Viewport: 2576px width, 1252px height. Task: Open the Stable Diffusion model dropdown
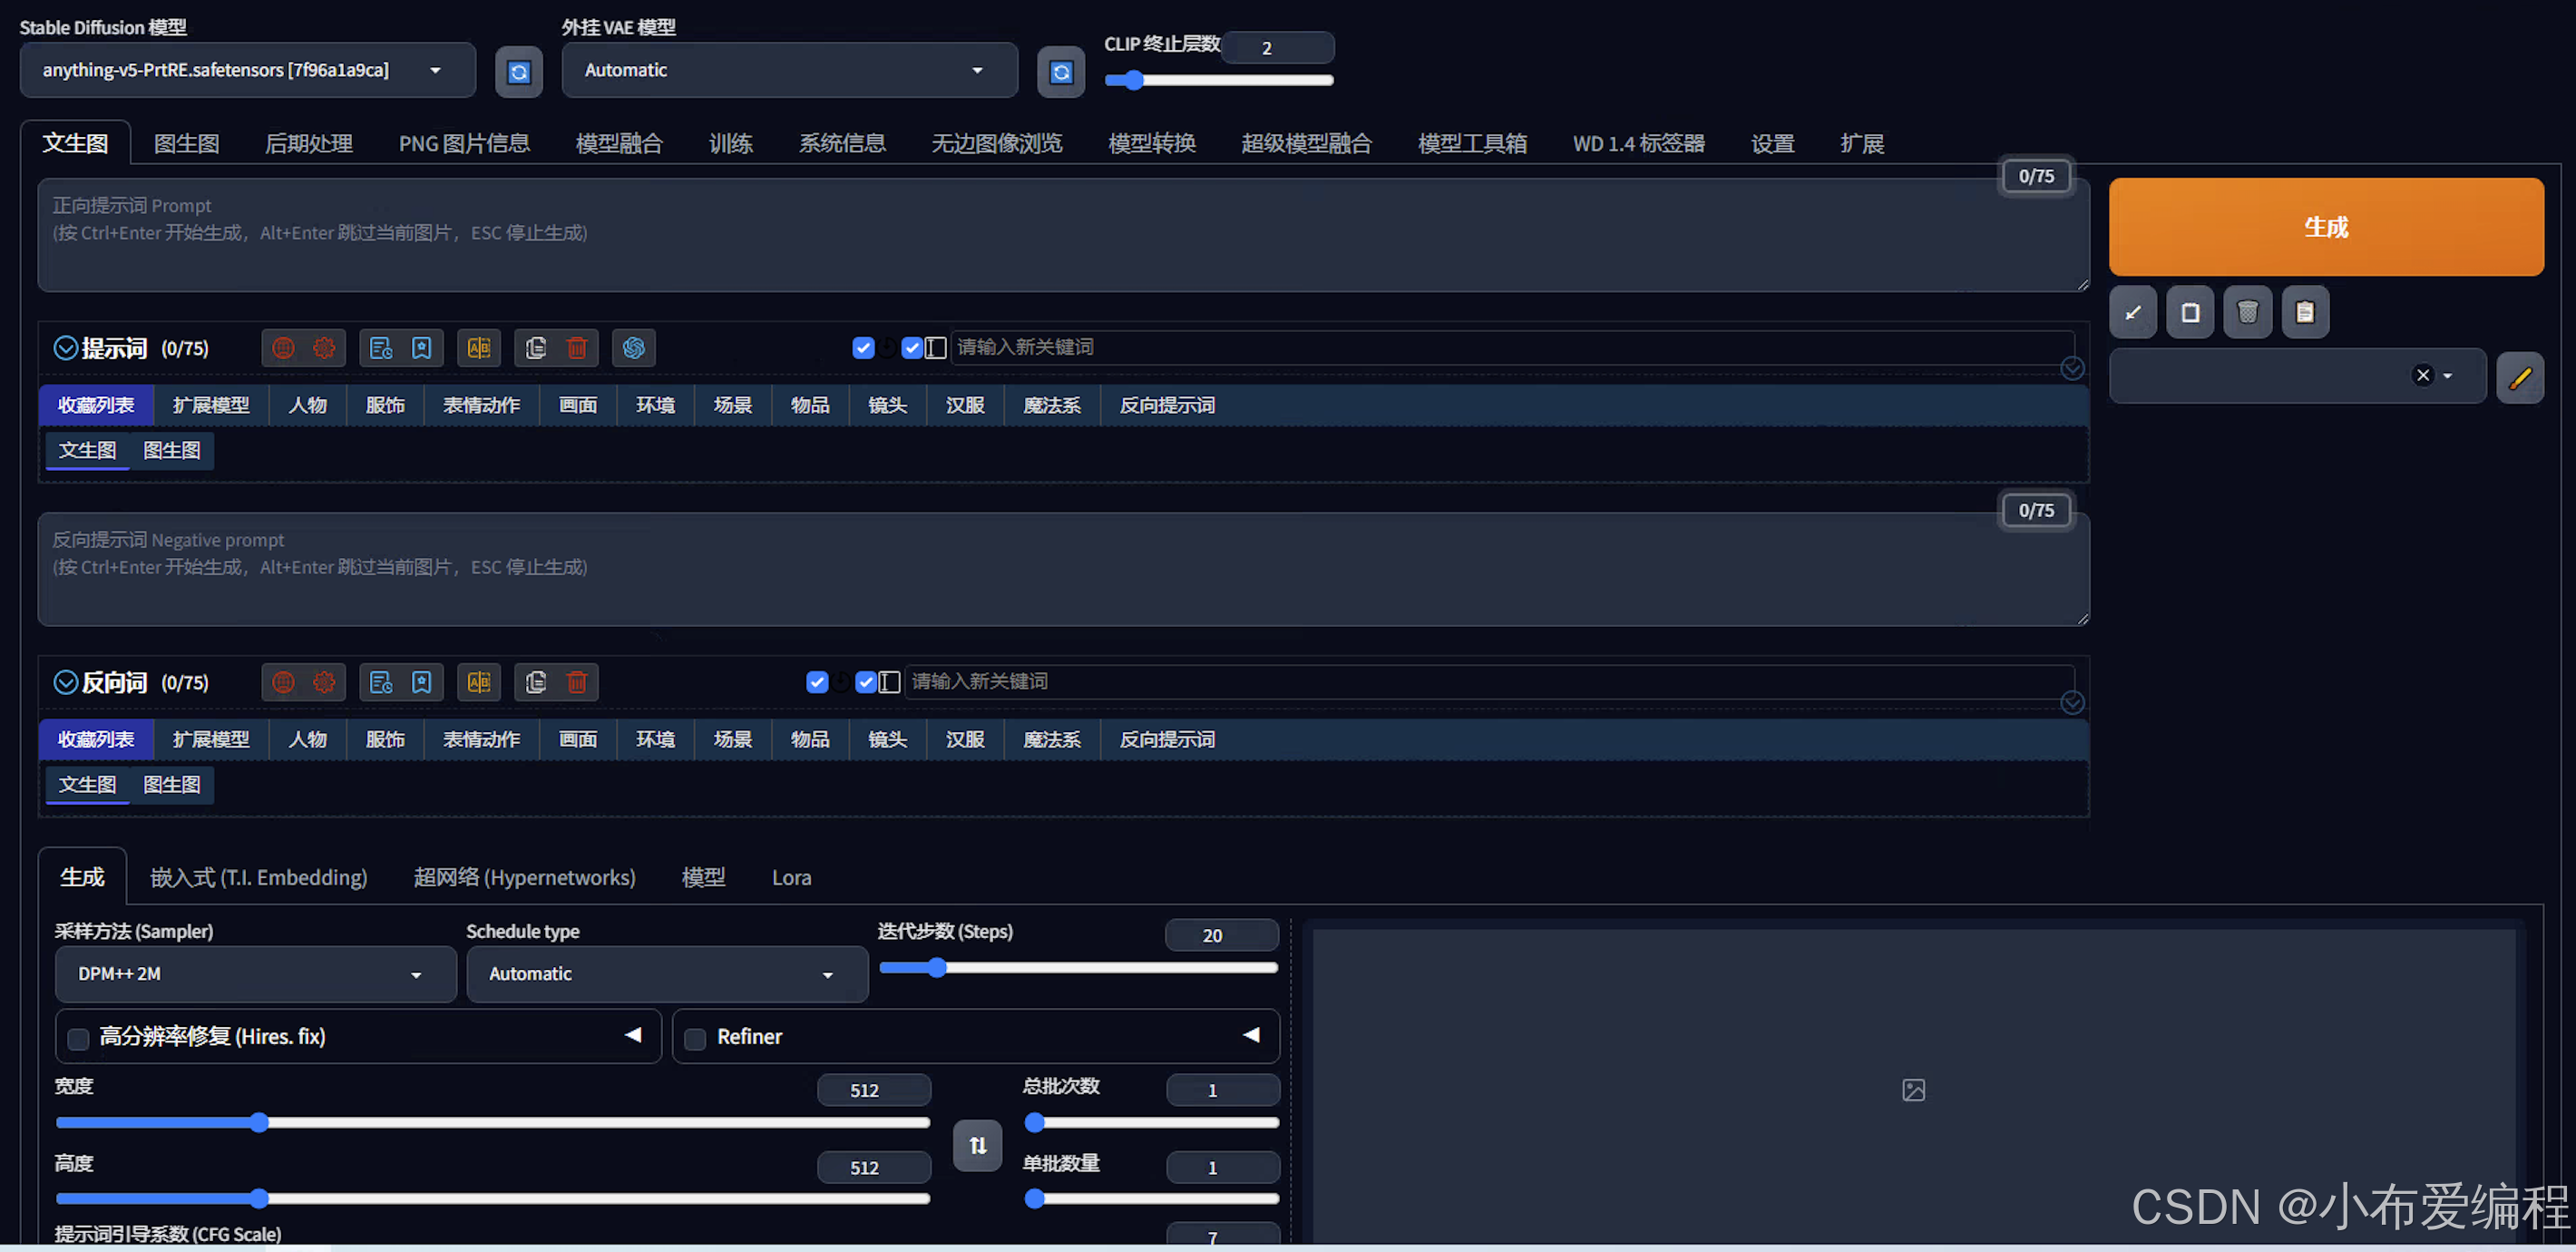pyautogui.click(x=247, y=70)
